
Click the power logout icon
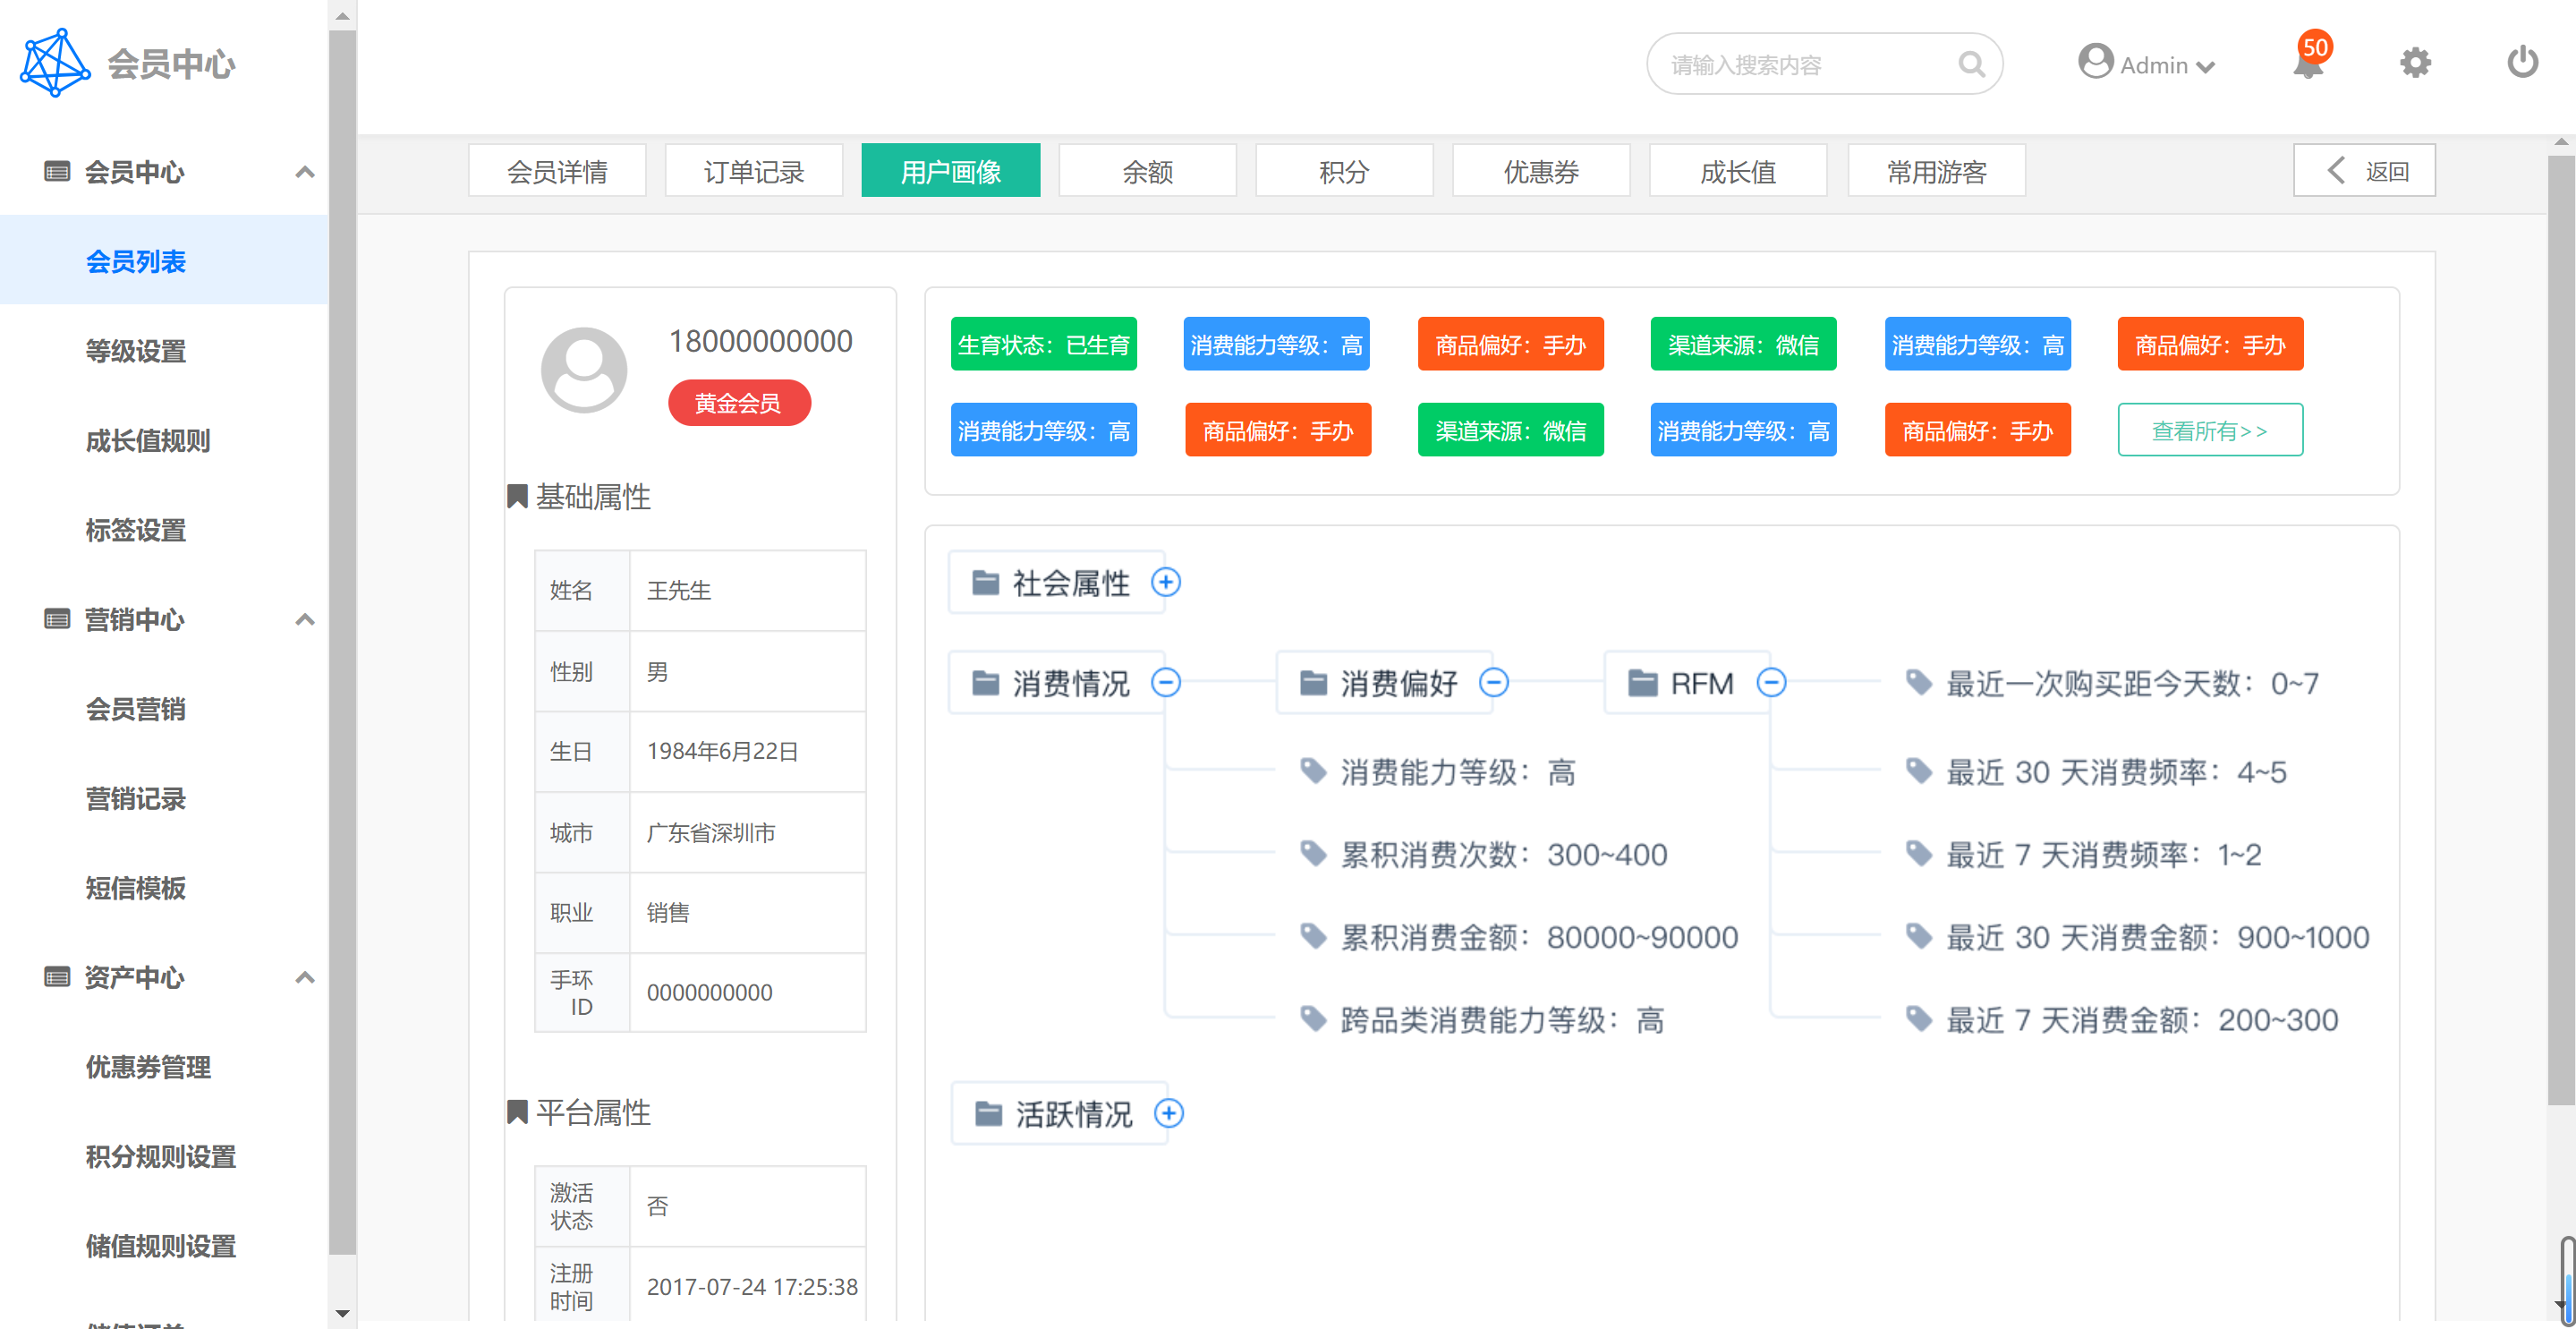pos(2522,63)
